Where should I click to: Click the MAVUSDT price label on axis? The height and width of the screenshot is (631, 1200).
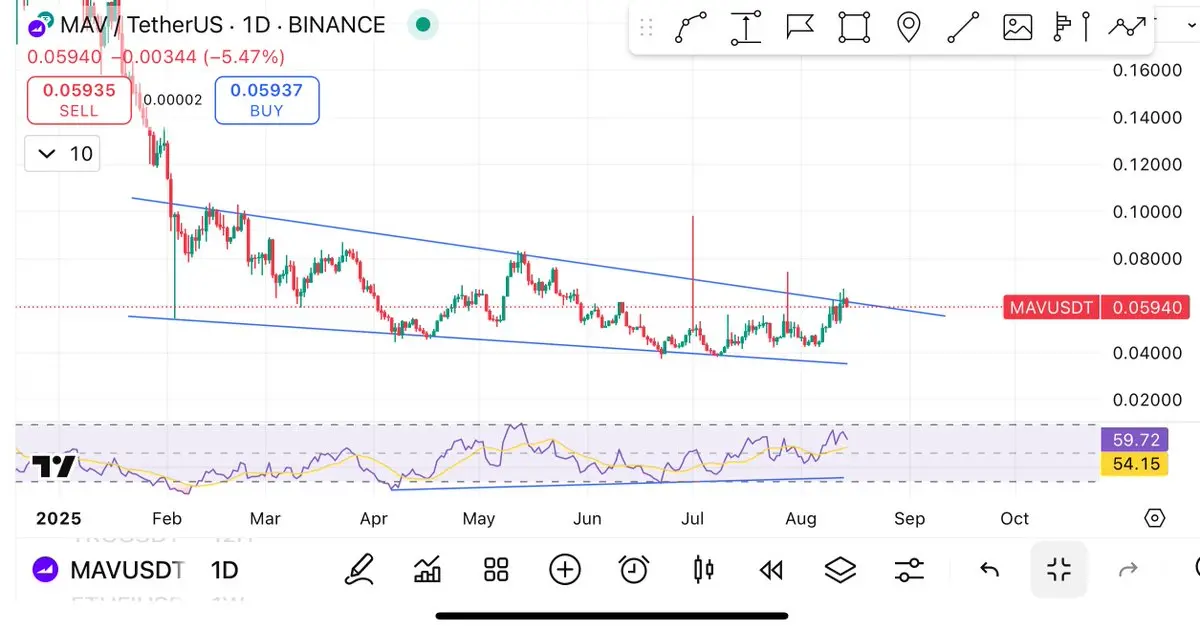pyautogui.click(x=1050, y=307)
